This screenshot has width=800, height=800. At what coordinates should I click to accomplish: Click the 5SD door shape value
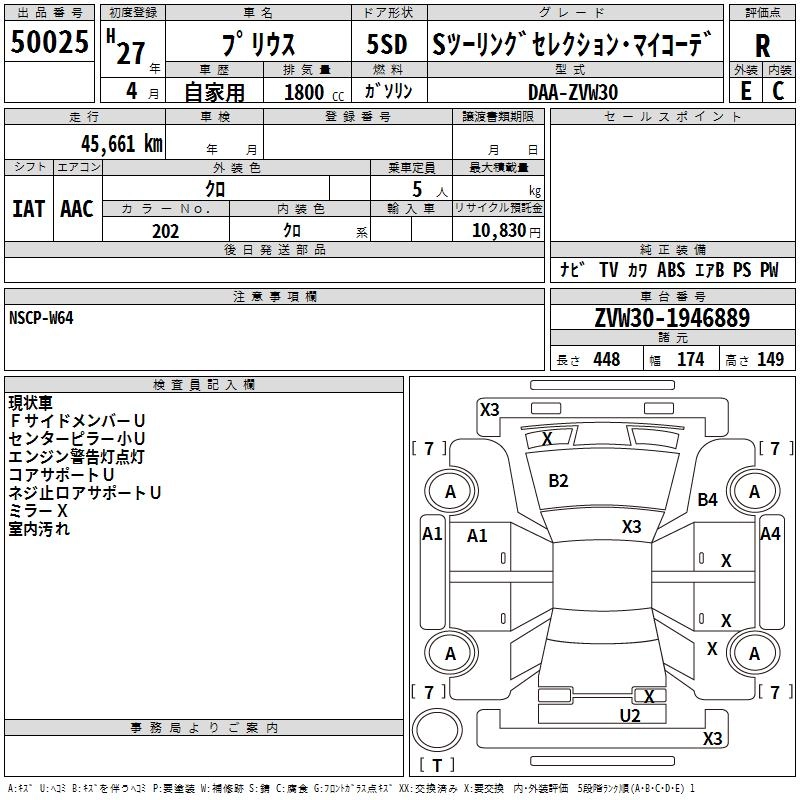pos(386,44)
